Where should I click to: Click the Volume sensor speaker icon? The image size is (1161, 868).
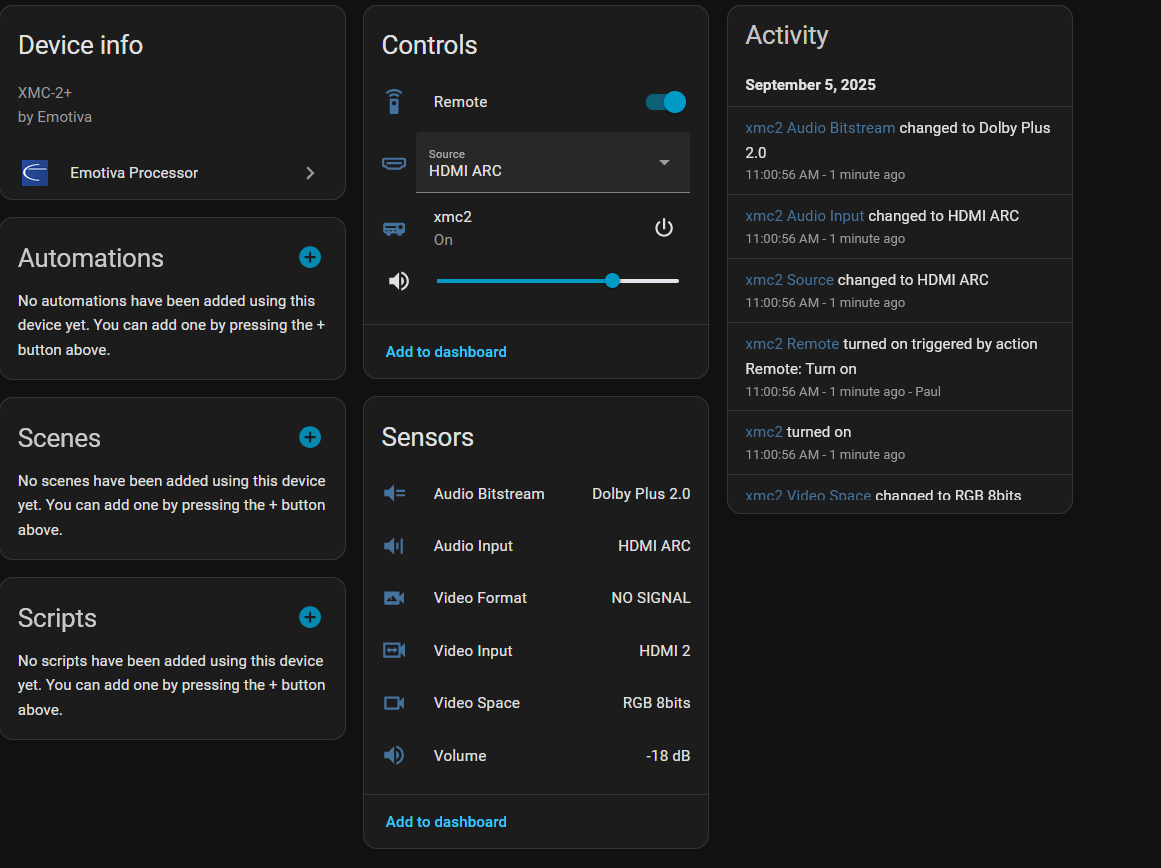[x=394, y=755]
